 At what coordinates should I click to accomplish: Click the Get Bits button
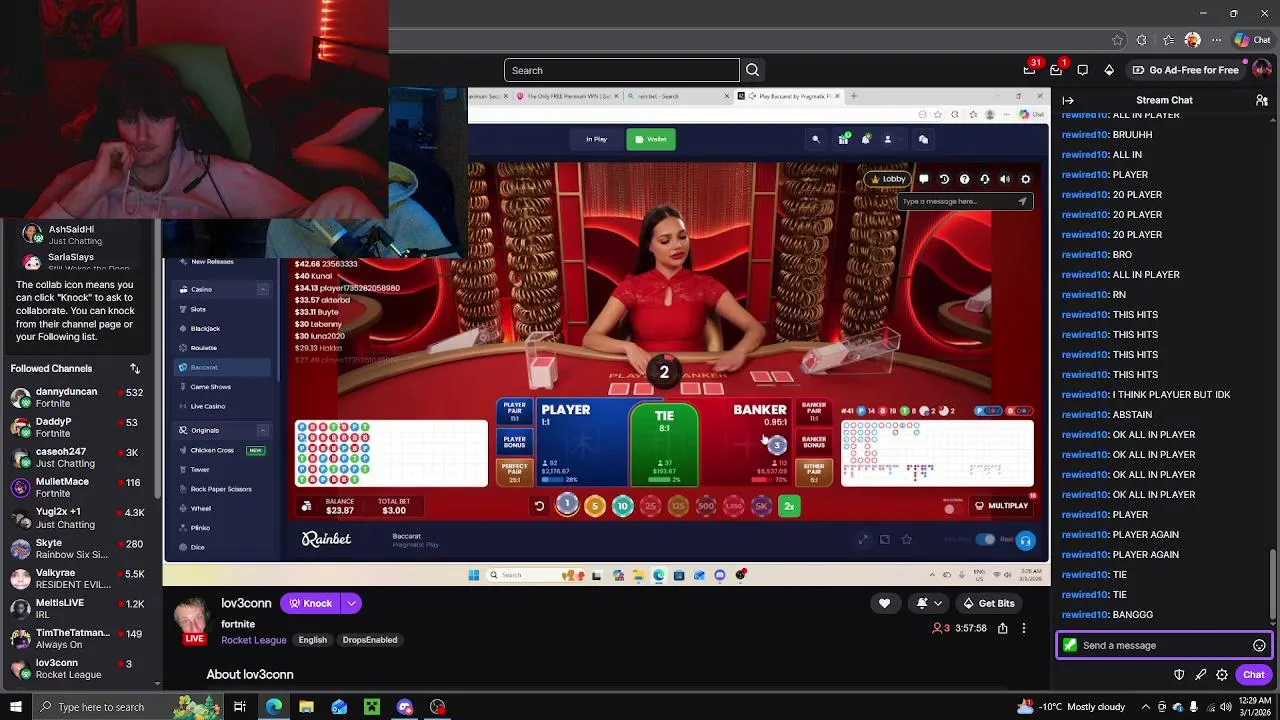[x=988, y=603]
